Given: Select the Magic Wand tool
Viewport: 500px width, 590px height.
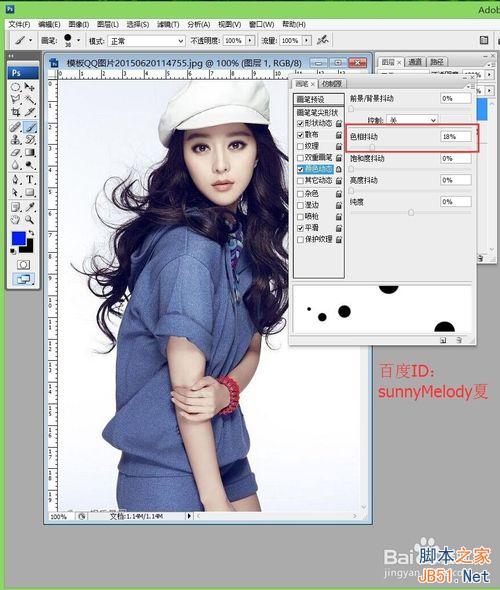Looking at the screenshot, I should pos(30,100).
